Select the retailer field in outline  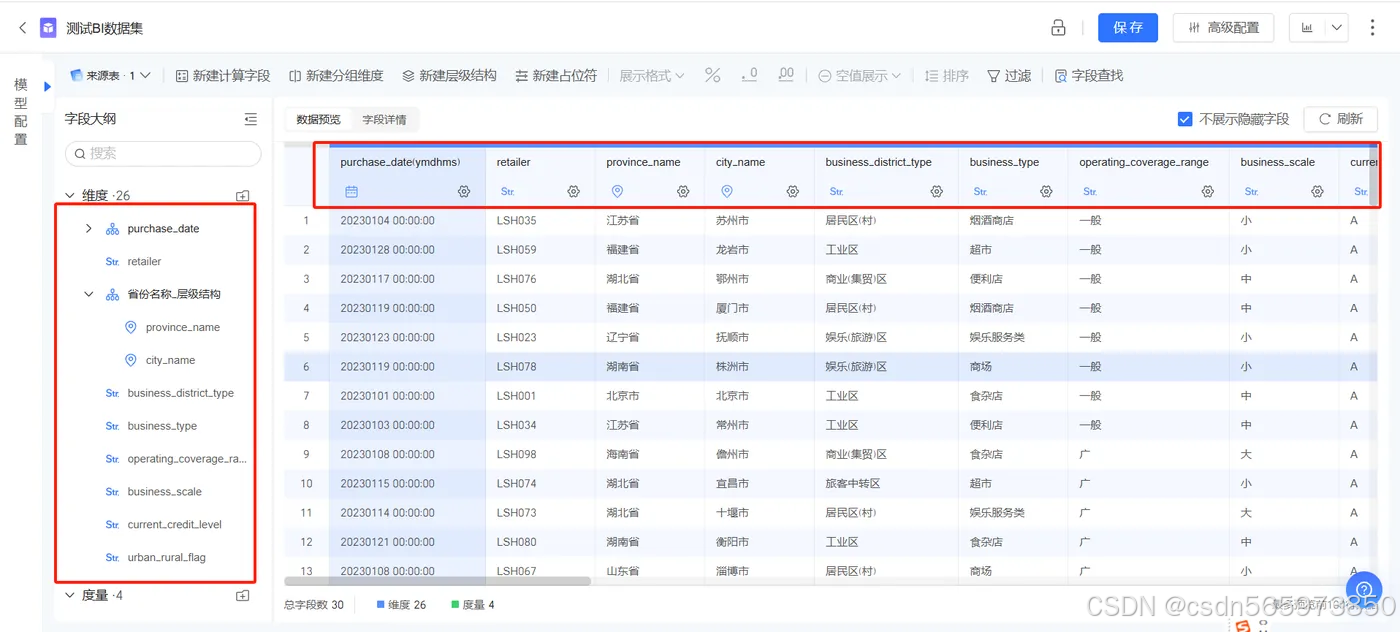coord(144,262)
